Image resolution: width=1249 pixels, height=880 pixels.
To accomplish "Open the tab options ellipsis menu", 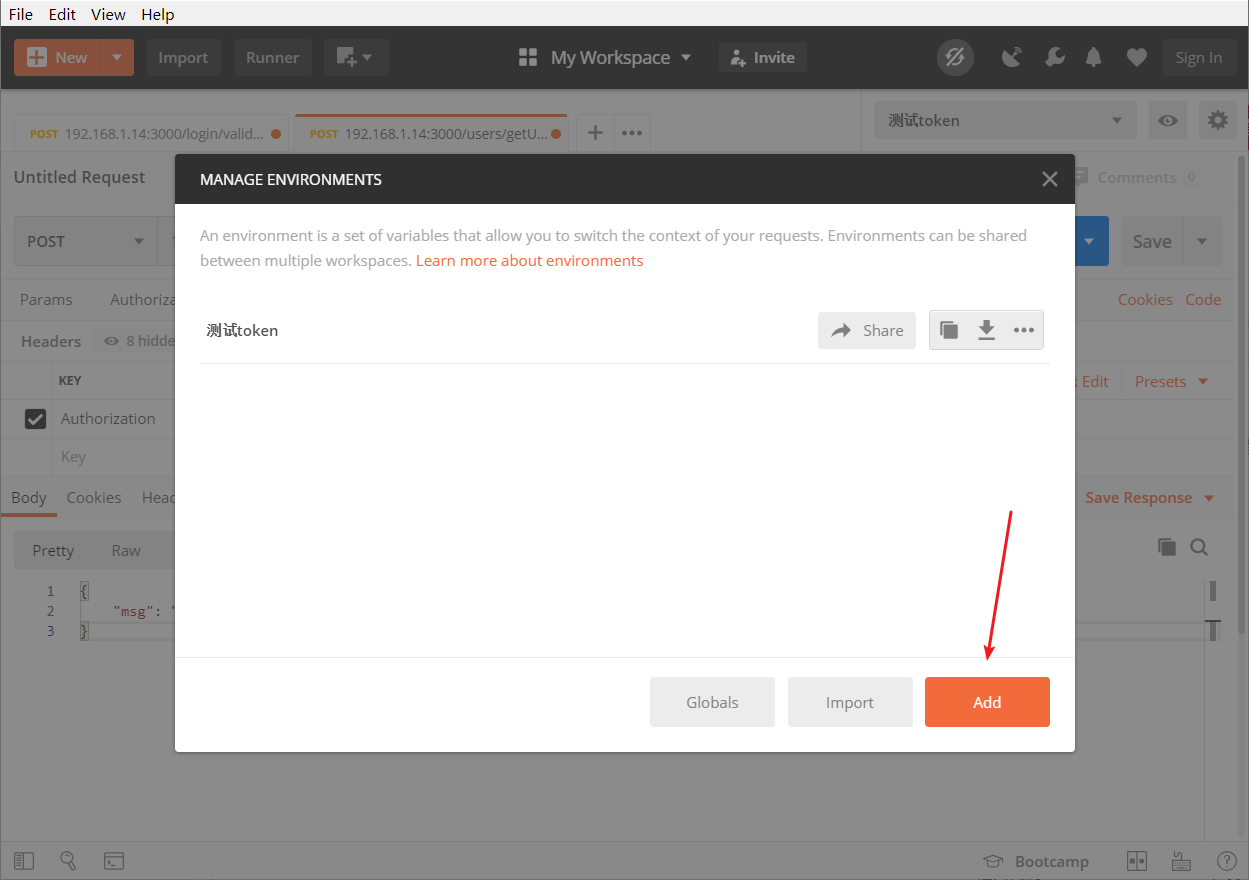I will point(631,132).
